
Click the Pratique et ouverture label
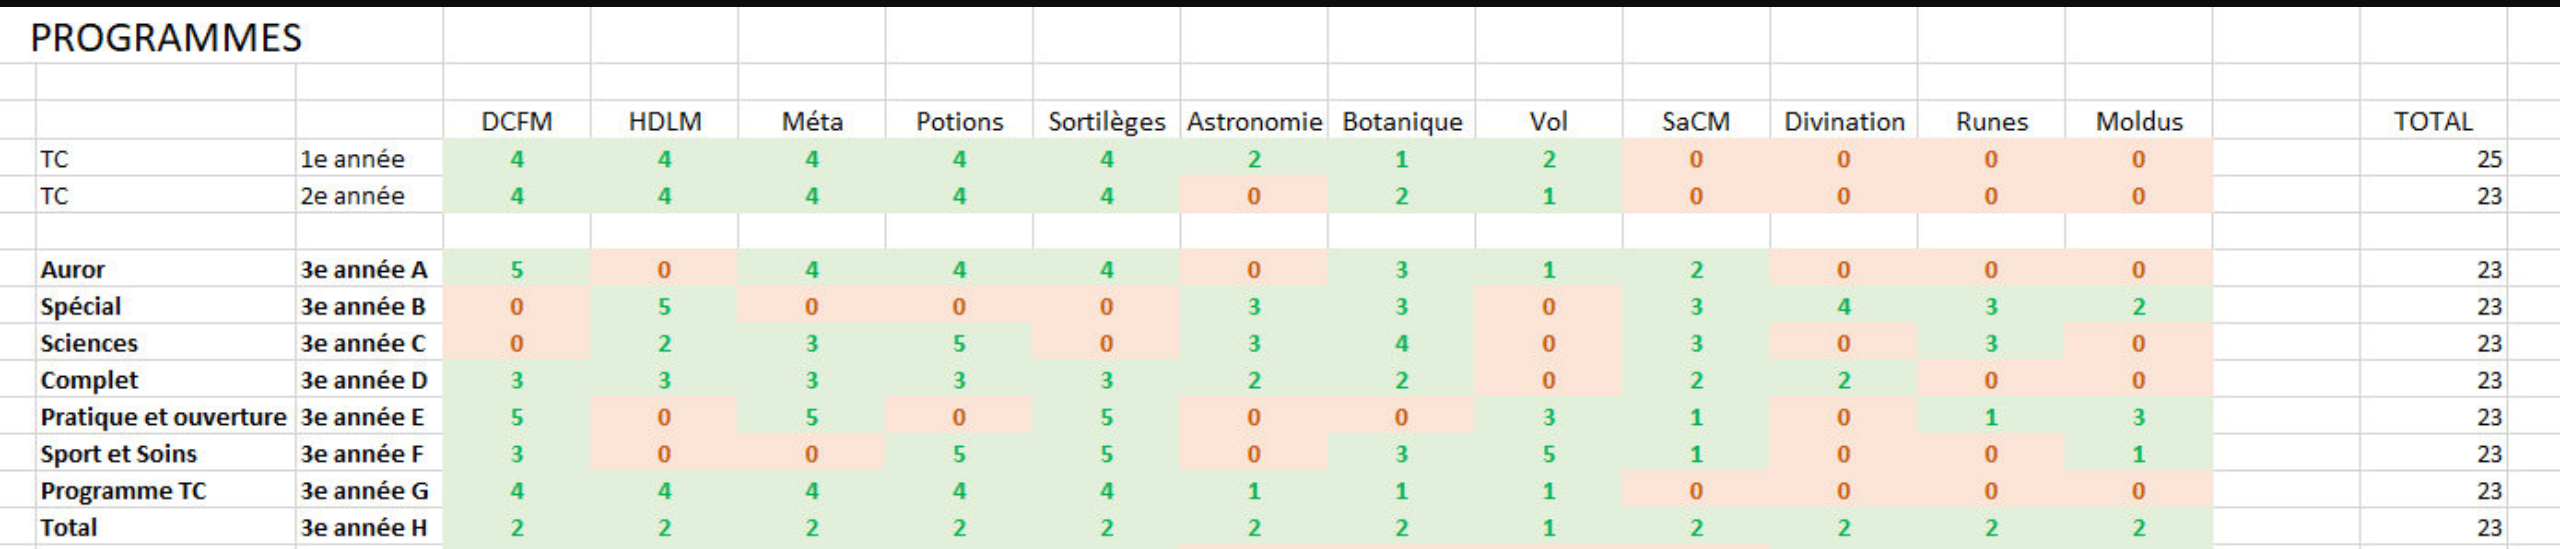(x=163, y=417)
